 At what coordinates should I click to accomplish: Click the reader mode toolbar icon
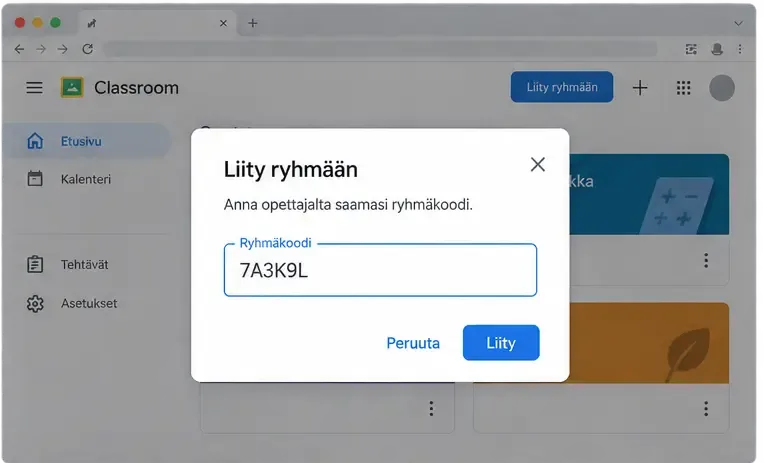click(x=691, y=49)
